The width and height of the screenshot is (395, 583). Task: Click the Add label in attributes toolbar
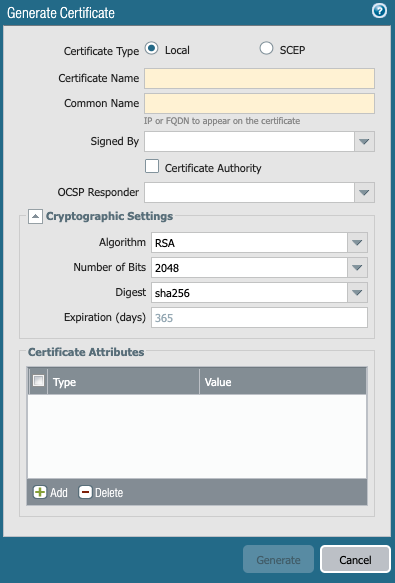click(x=59, y=493)
